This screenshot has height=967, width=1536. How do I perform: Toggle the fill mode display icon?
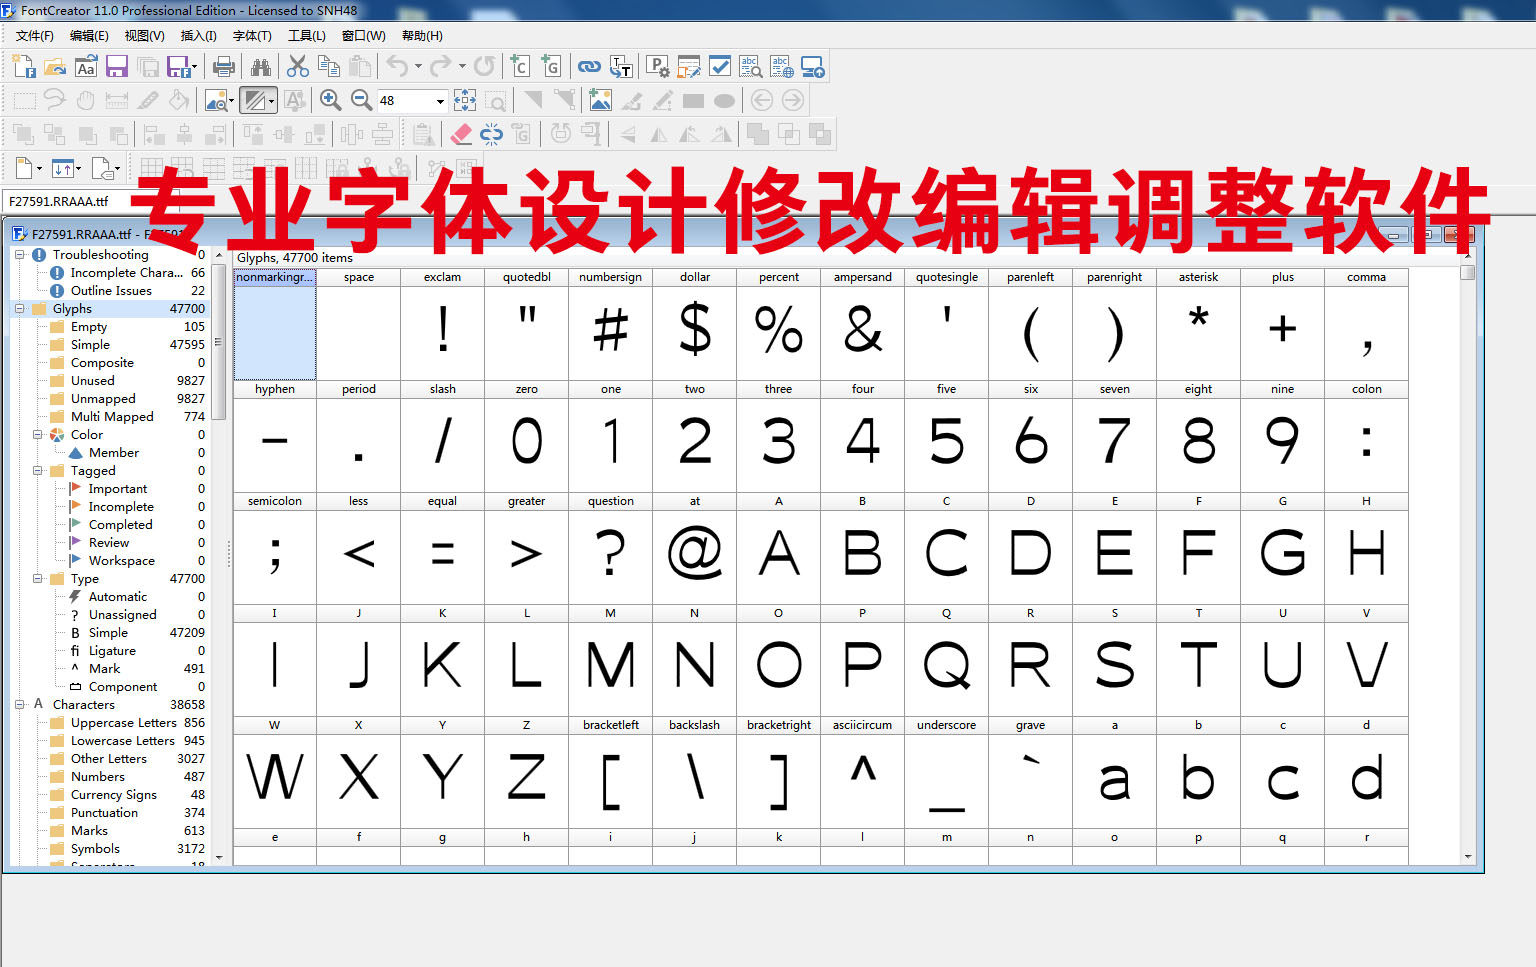click(257, 99)
